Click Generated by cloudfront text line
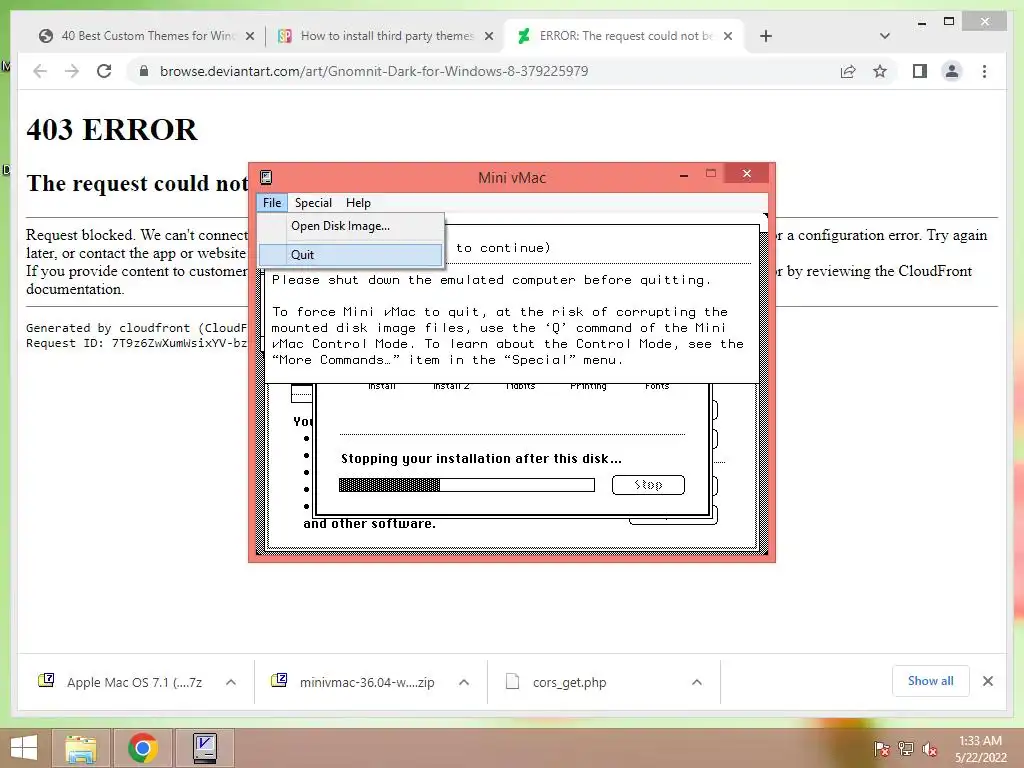The height and width of the screenshot is (768, 1024). pyautogui.click(x=136, y=328)
